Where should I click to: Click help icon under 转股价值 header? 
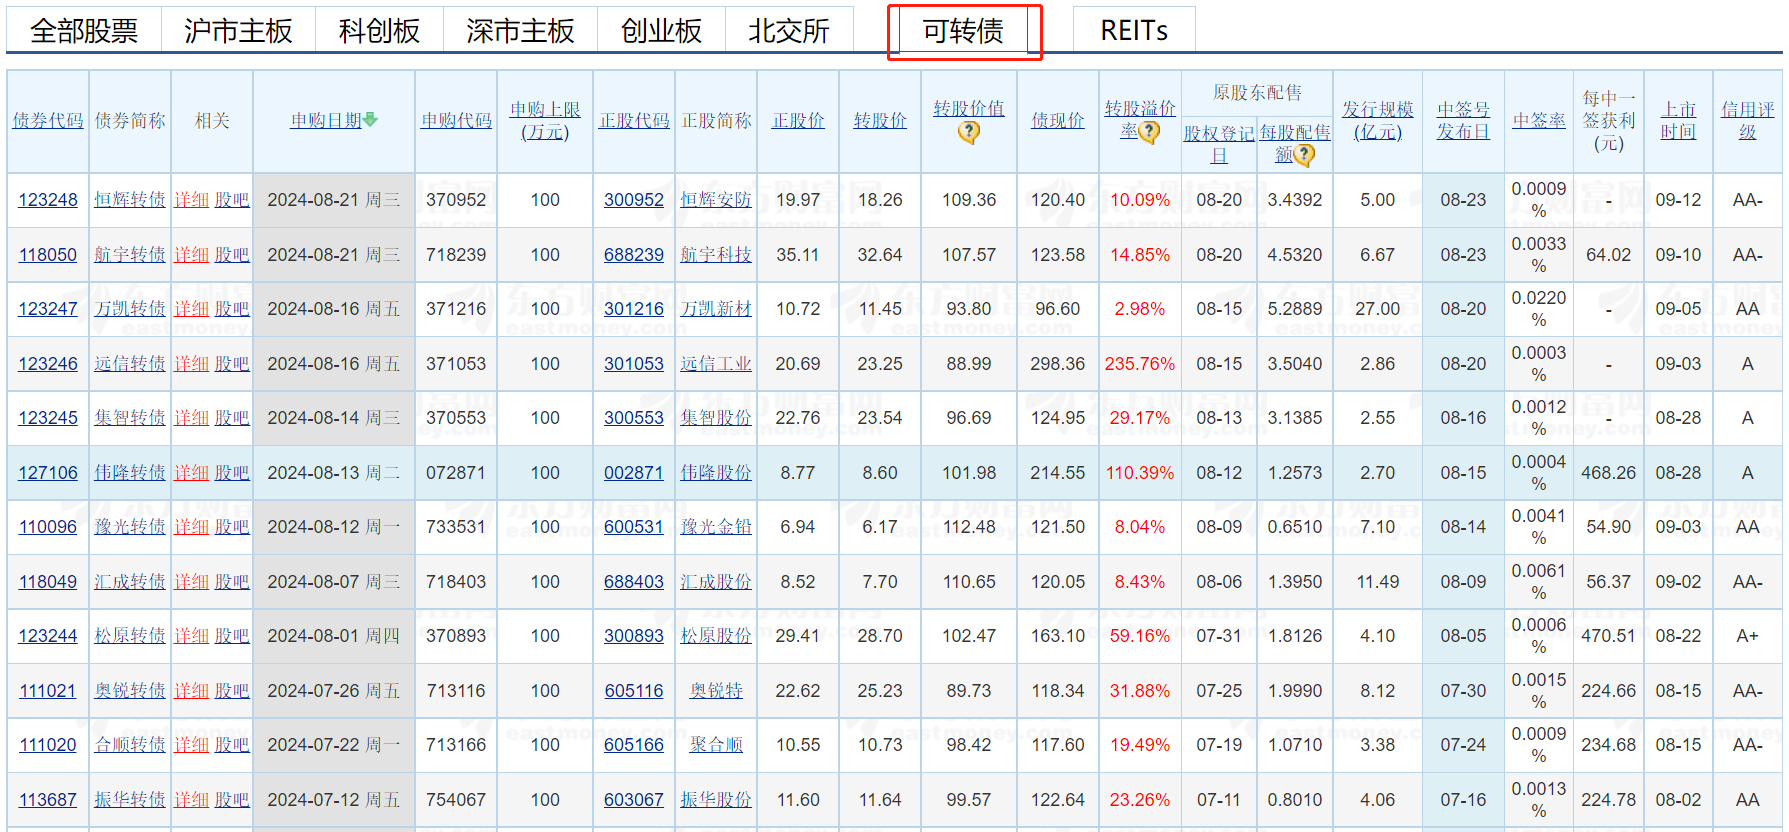968,132
